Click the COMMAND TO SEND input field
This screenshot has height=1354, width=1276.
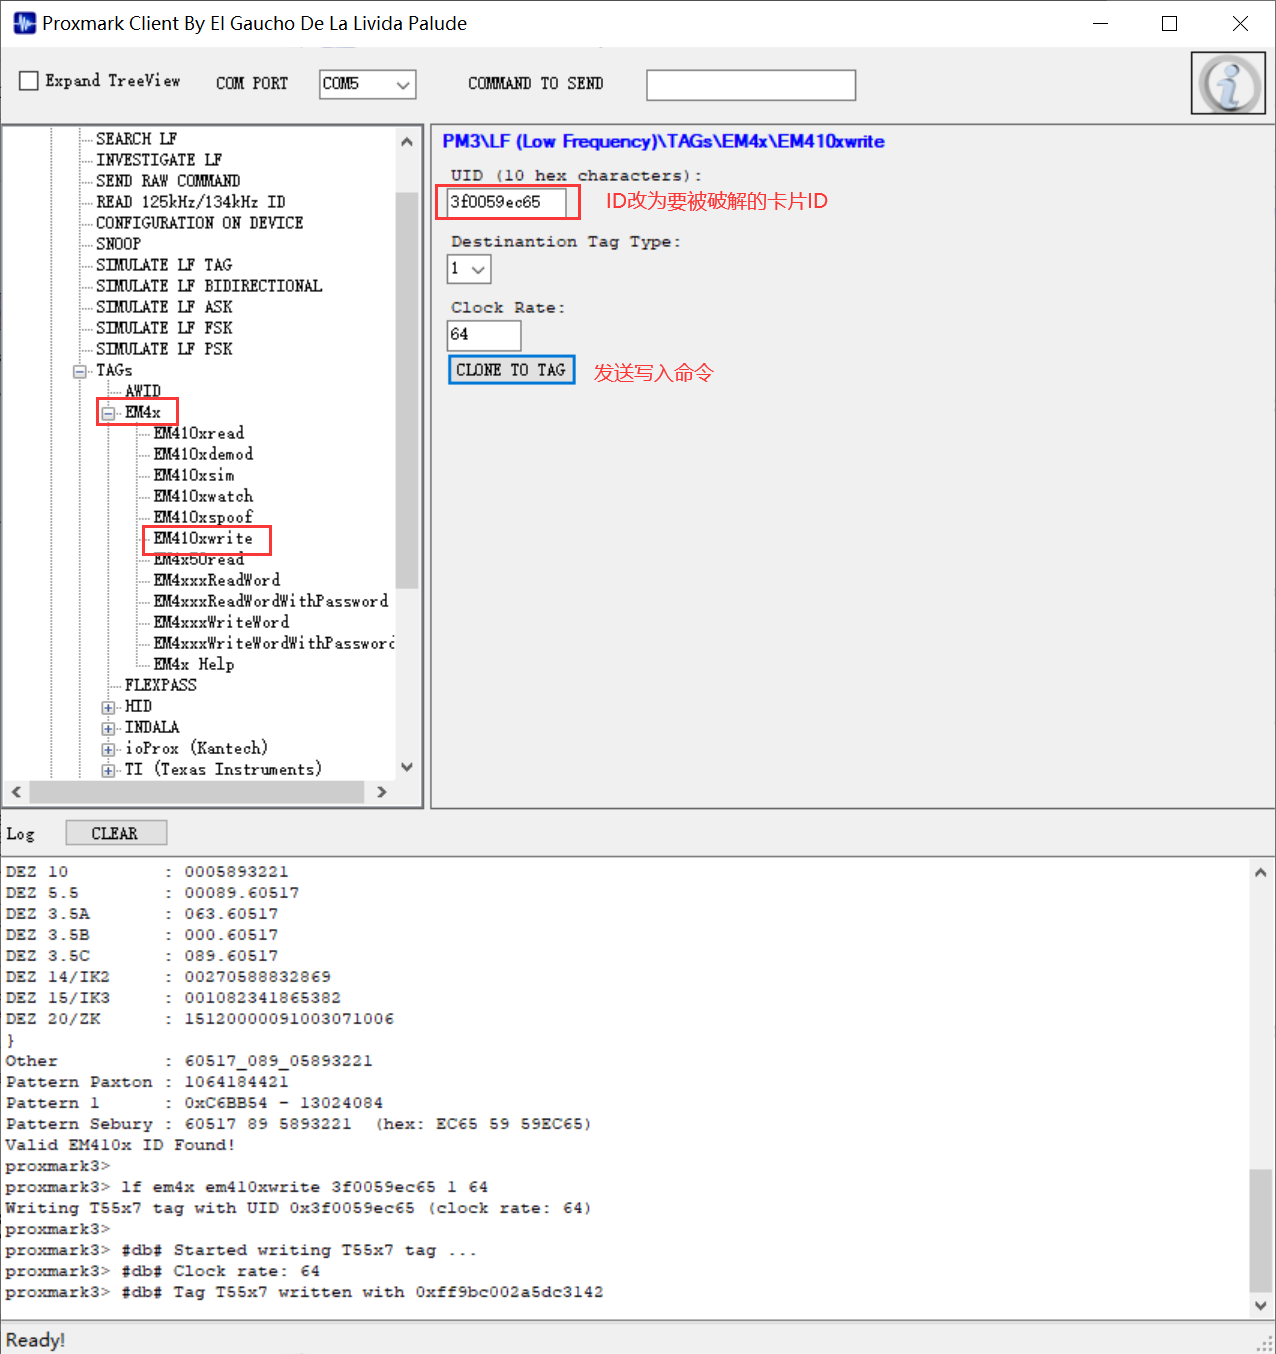[751, 85]
